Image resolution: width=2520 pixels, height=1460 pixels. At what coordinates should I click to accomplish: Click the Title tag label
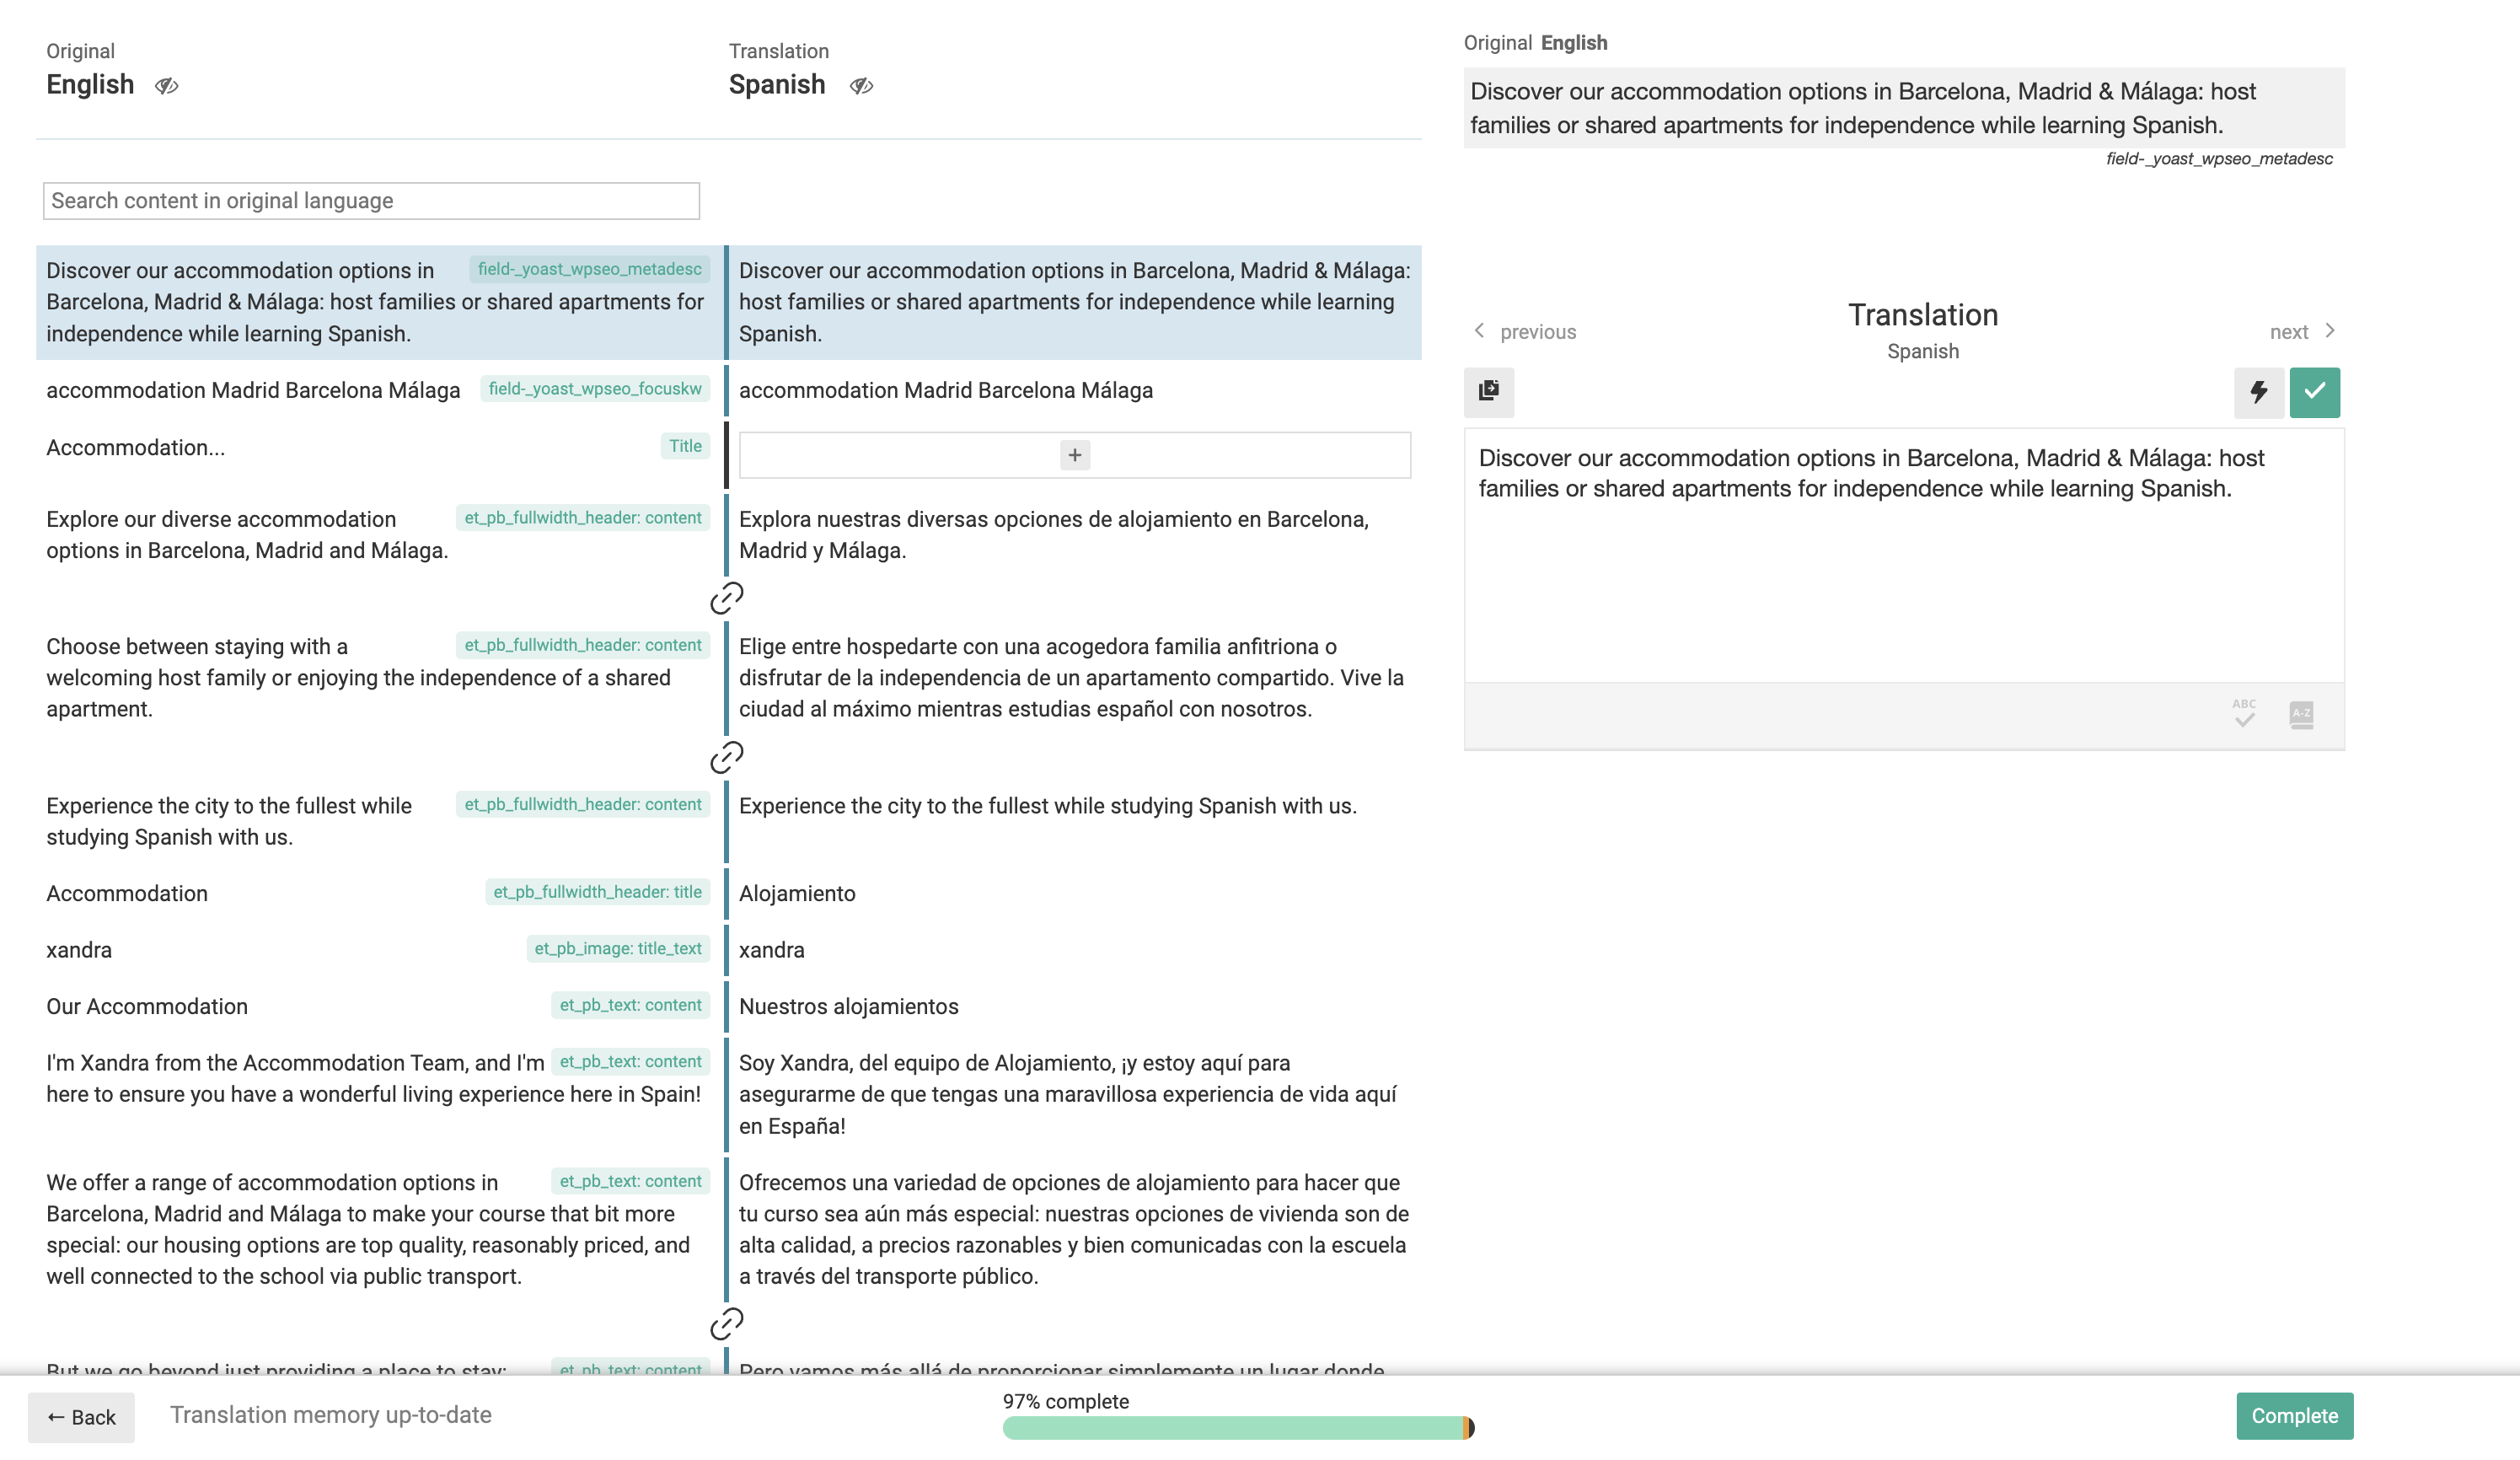[685, 446]
